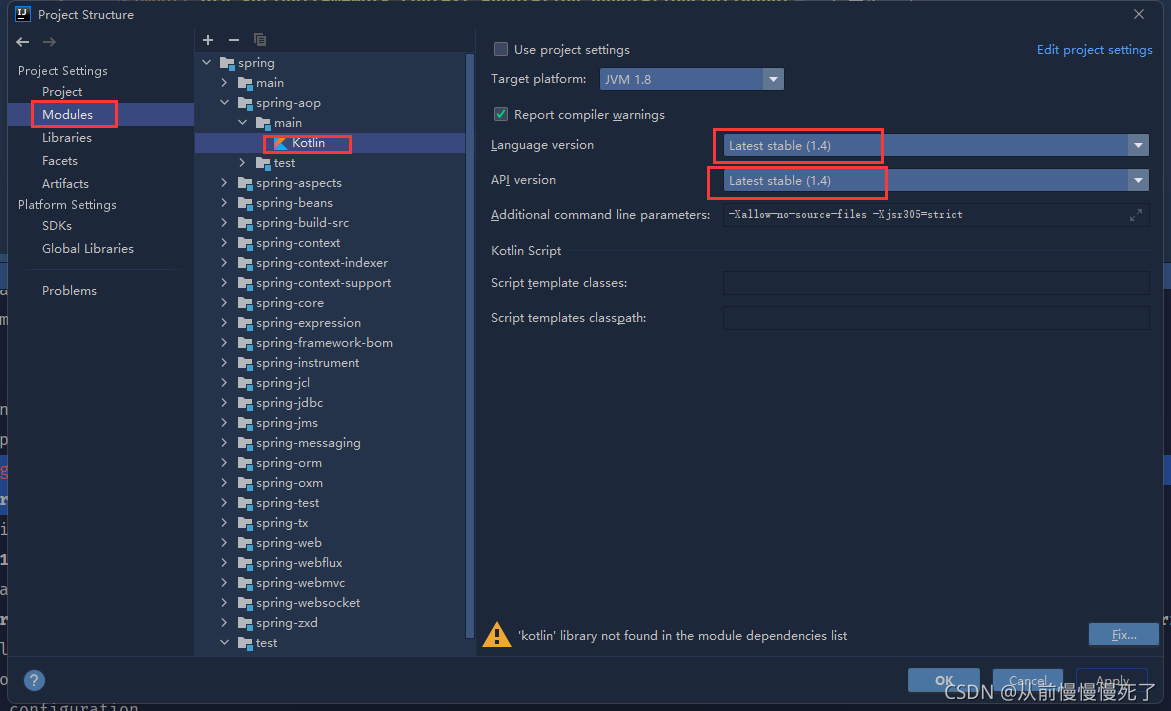The image size is (1171, 711).
Task: Click the spring-test folder icon
Action: pyautogui.click(x=245, y=503)
